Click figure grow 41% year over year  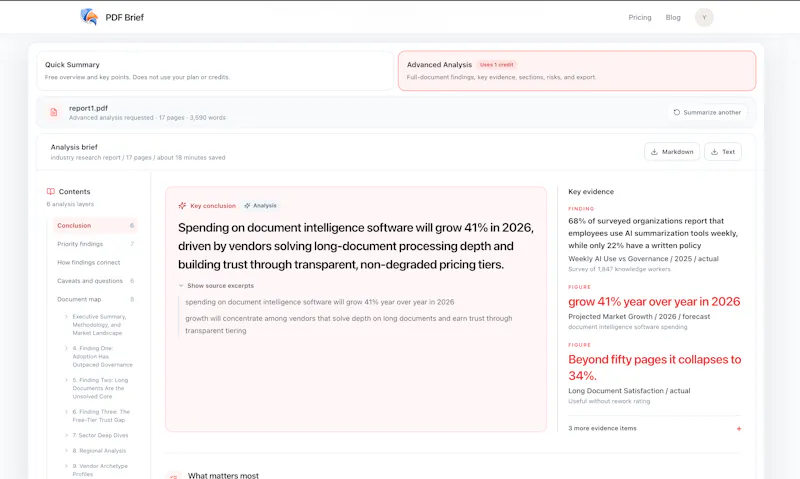click(654, 301)
